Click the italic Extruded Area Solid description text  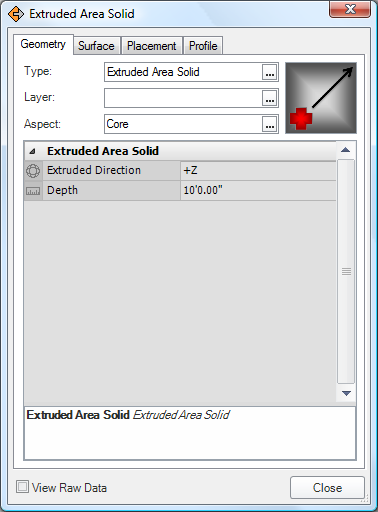click(x=181, y=415)
